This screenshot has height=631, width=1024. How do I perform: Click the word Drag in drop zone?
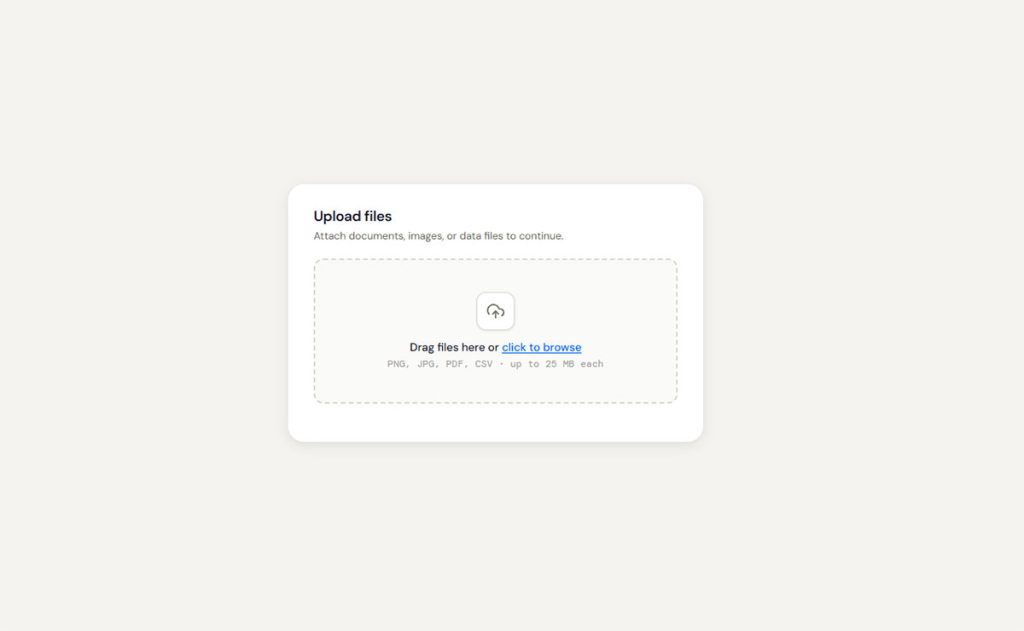coord(422,348)
